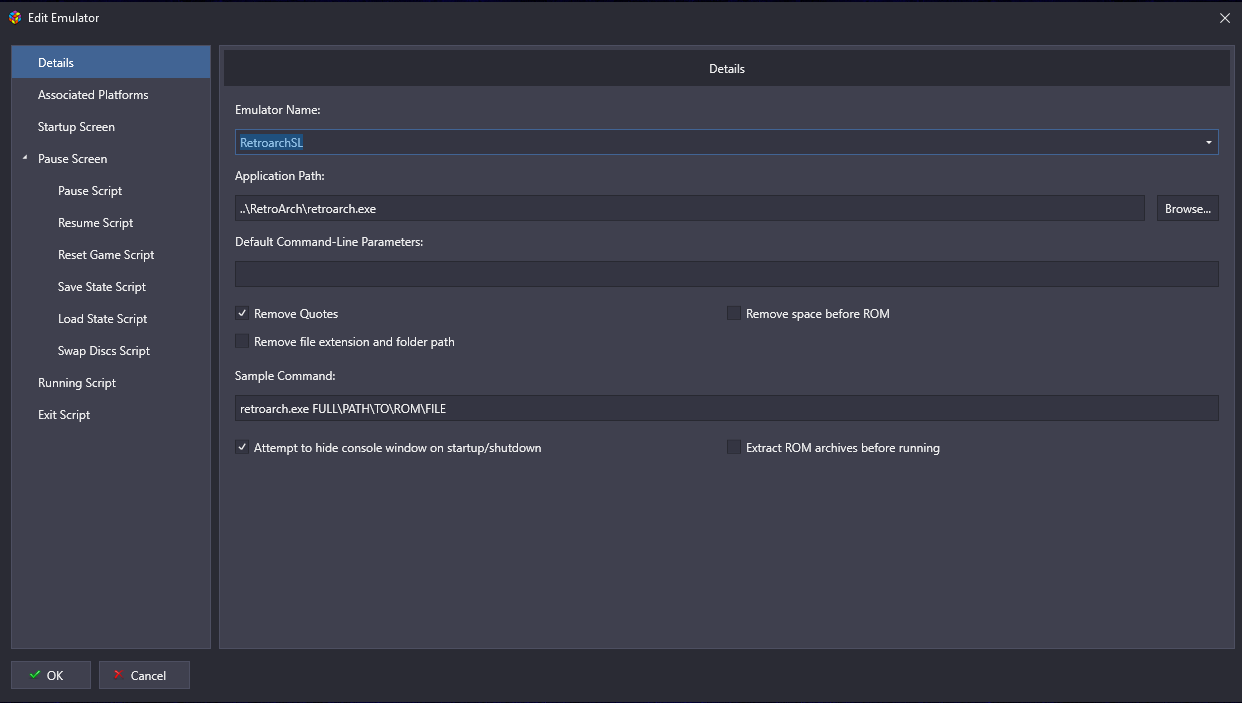This screenshot has height=703, width=1242.
Task: Enable Remove space before ROM
Action: pos(734,313)
